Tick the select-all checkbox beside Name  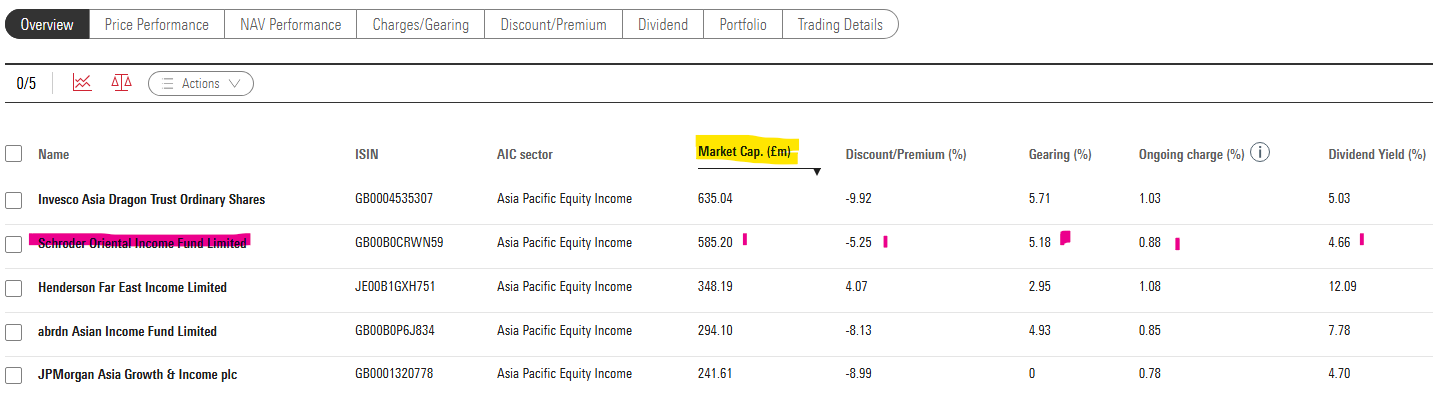[x=14, y=154]
